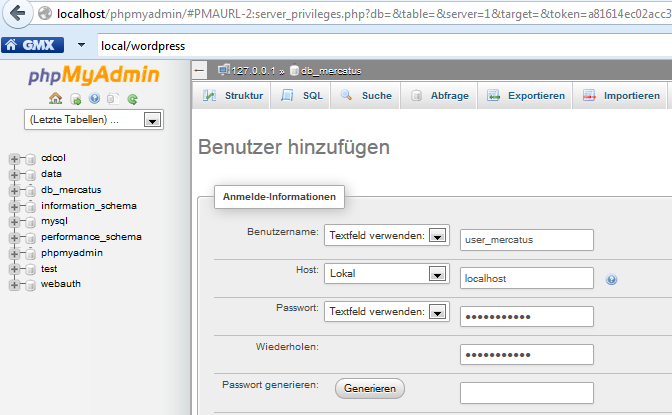
Task: Click the log out icon in sidebar
Action: coord(75,99)
